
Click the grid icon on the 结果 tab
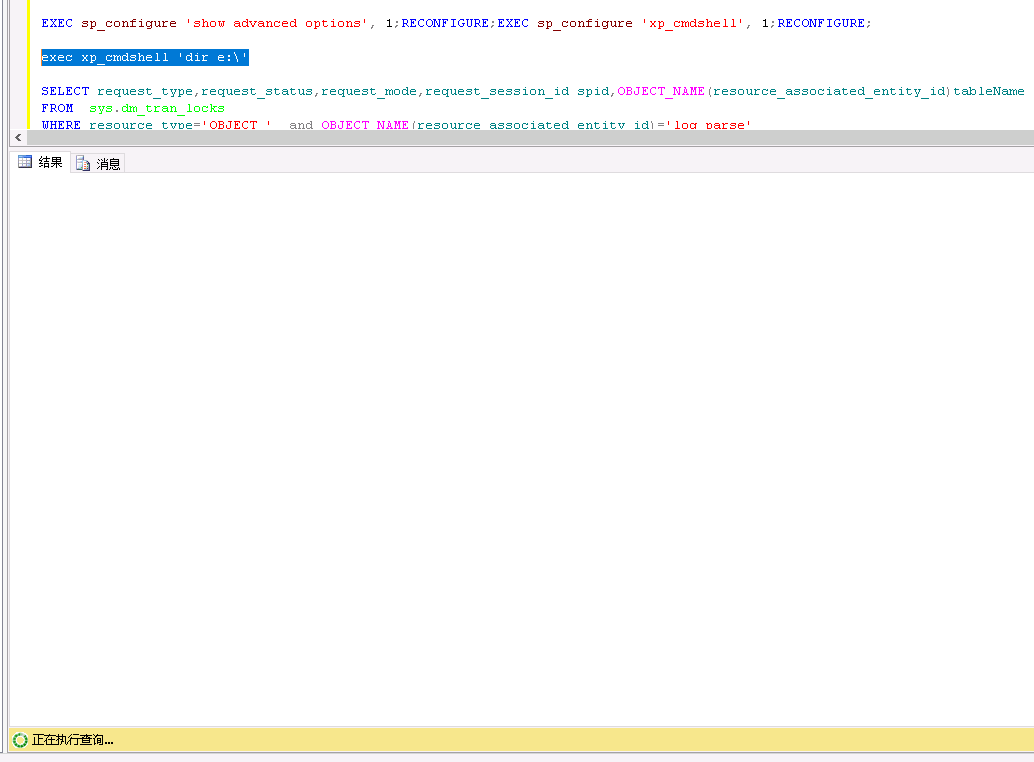(x=25, y=162)
